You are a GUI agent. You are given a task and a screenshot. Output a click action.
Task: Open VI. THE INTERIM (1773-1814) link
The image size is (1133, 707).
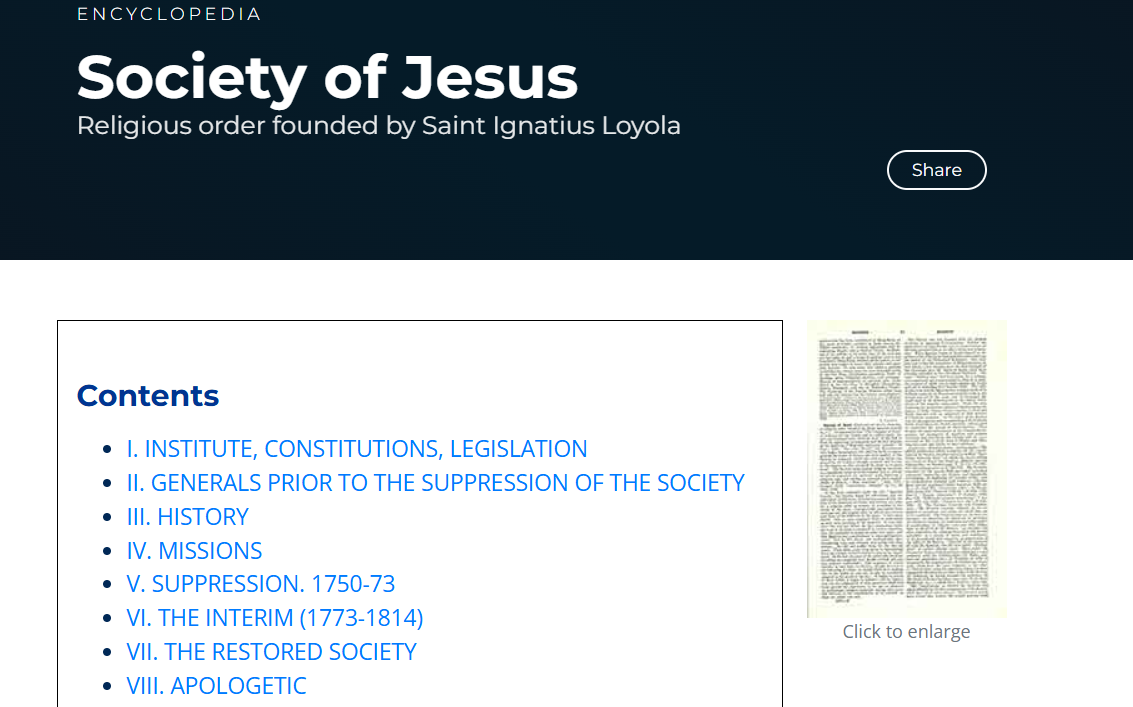275,618
